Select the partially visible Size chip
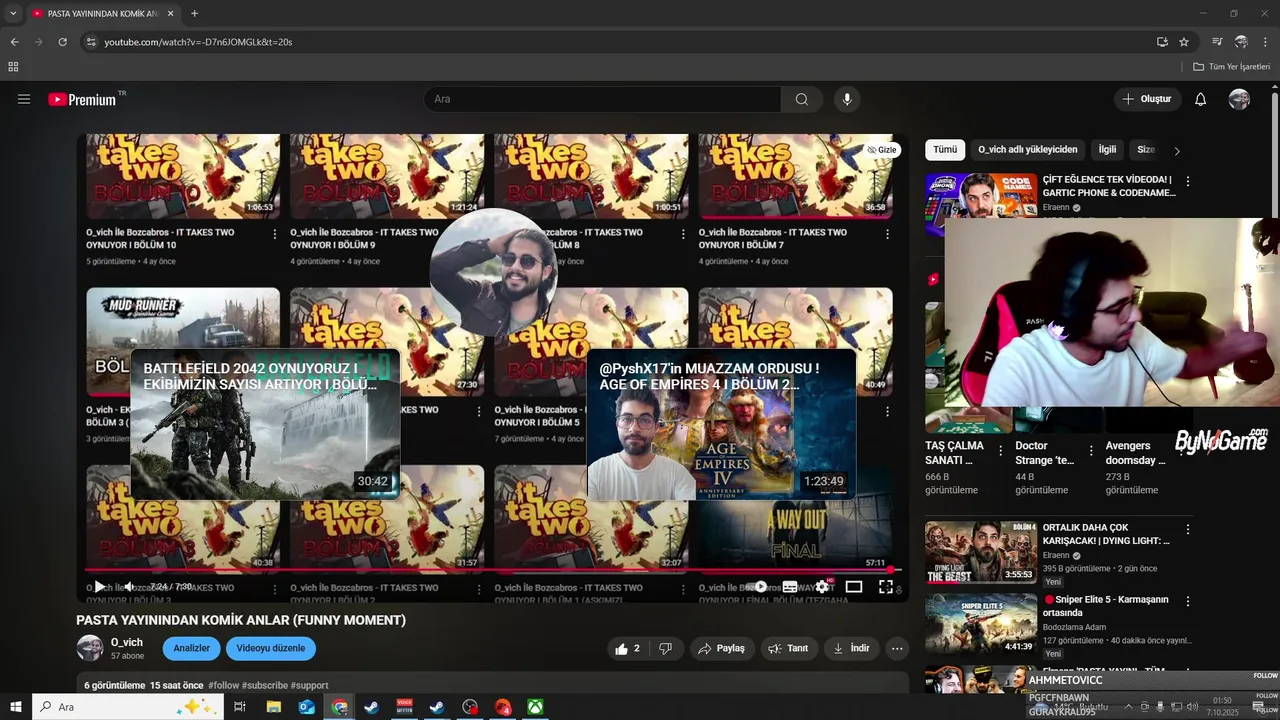The image size is (1280, 720). (x=1146, y=150)
